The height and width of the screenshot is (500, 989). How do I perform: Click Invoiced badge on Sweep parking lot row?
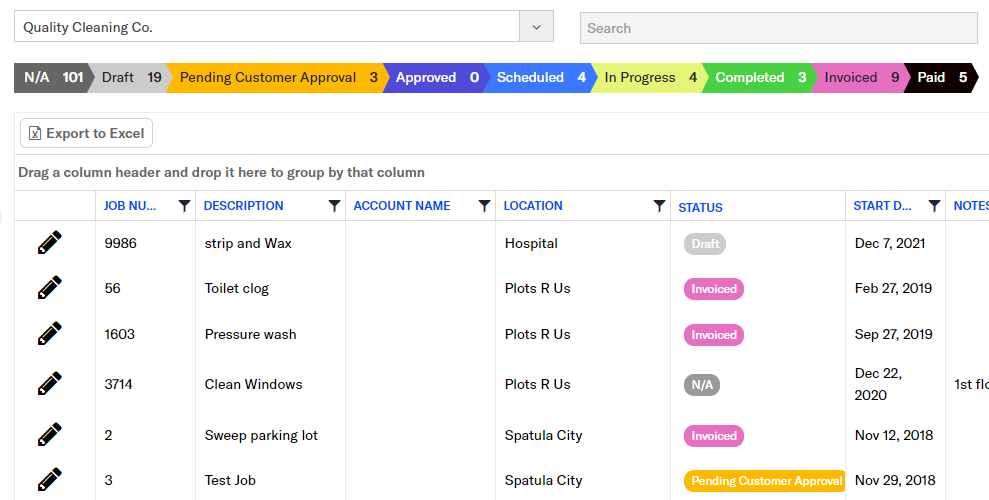click(713, 436)
